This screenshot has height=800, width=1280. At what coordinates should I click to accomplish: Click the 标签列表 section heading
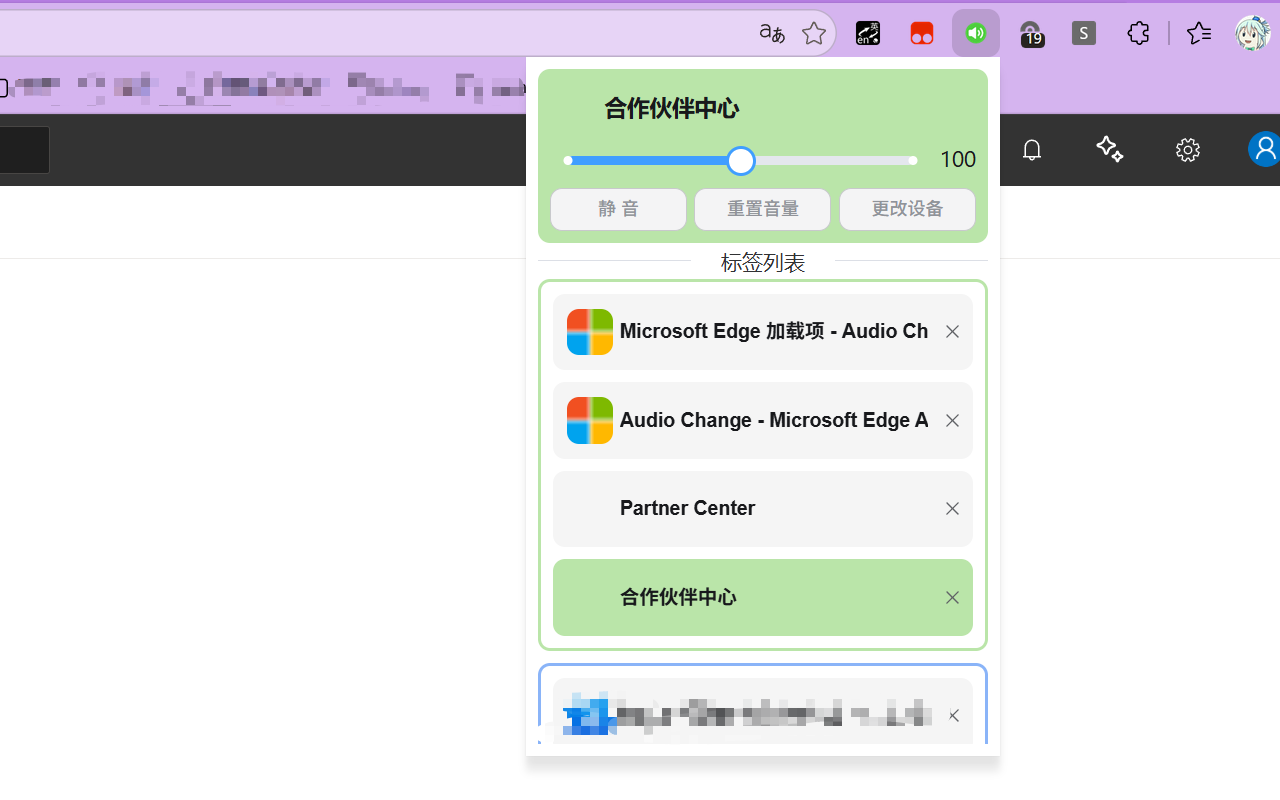(762, 263)
